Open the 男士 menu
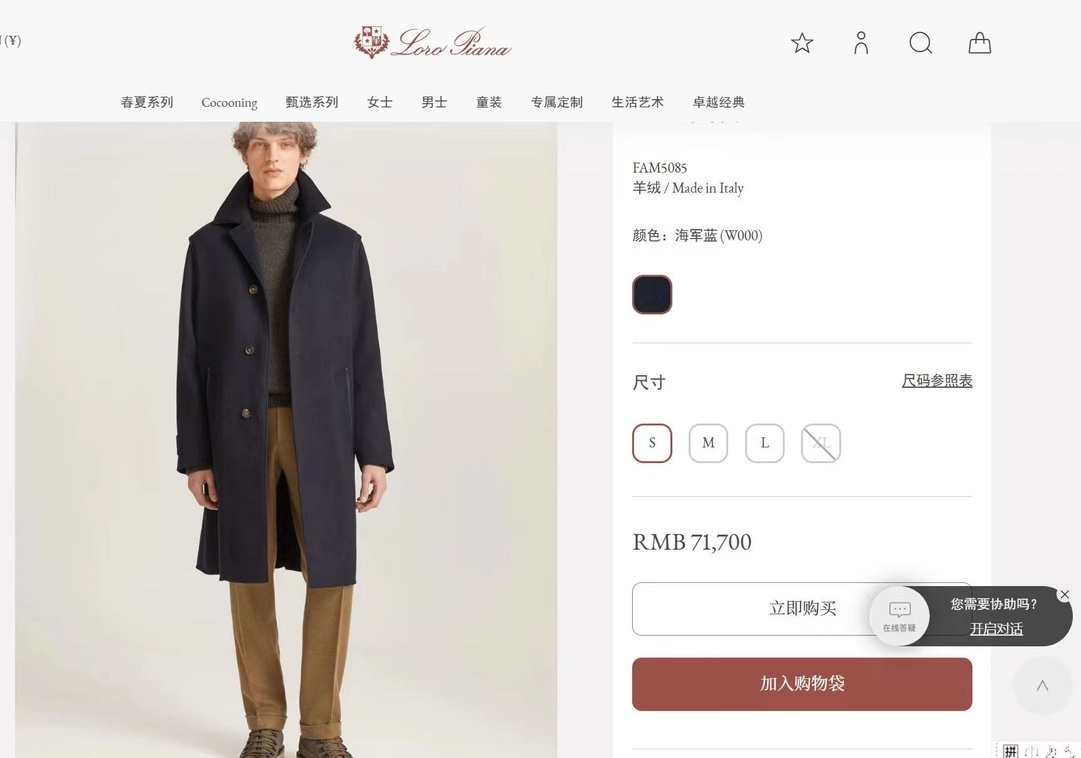Screen dimensions: 1081x758 click(x=434, y=102)
